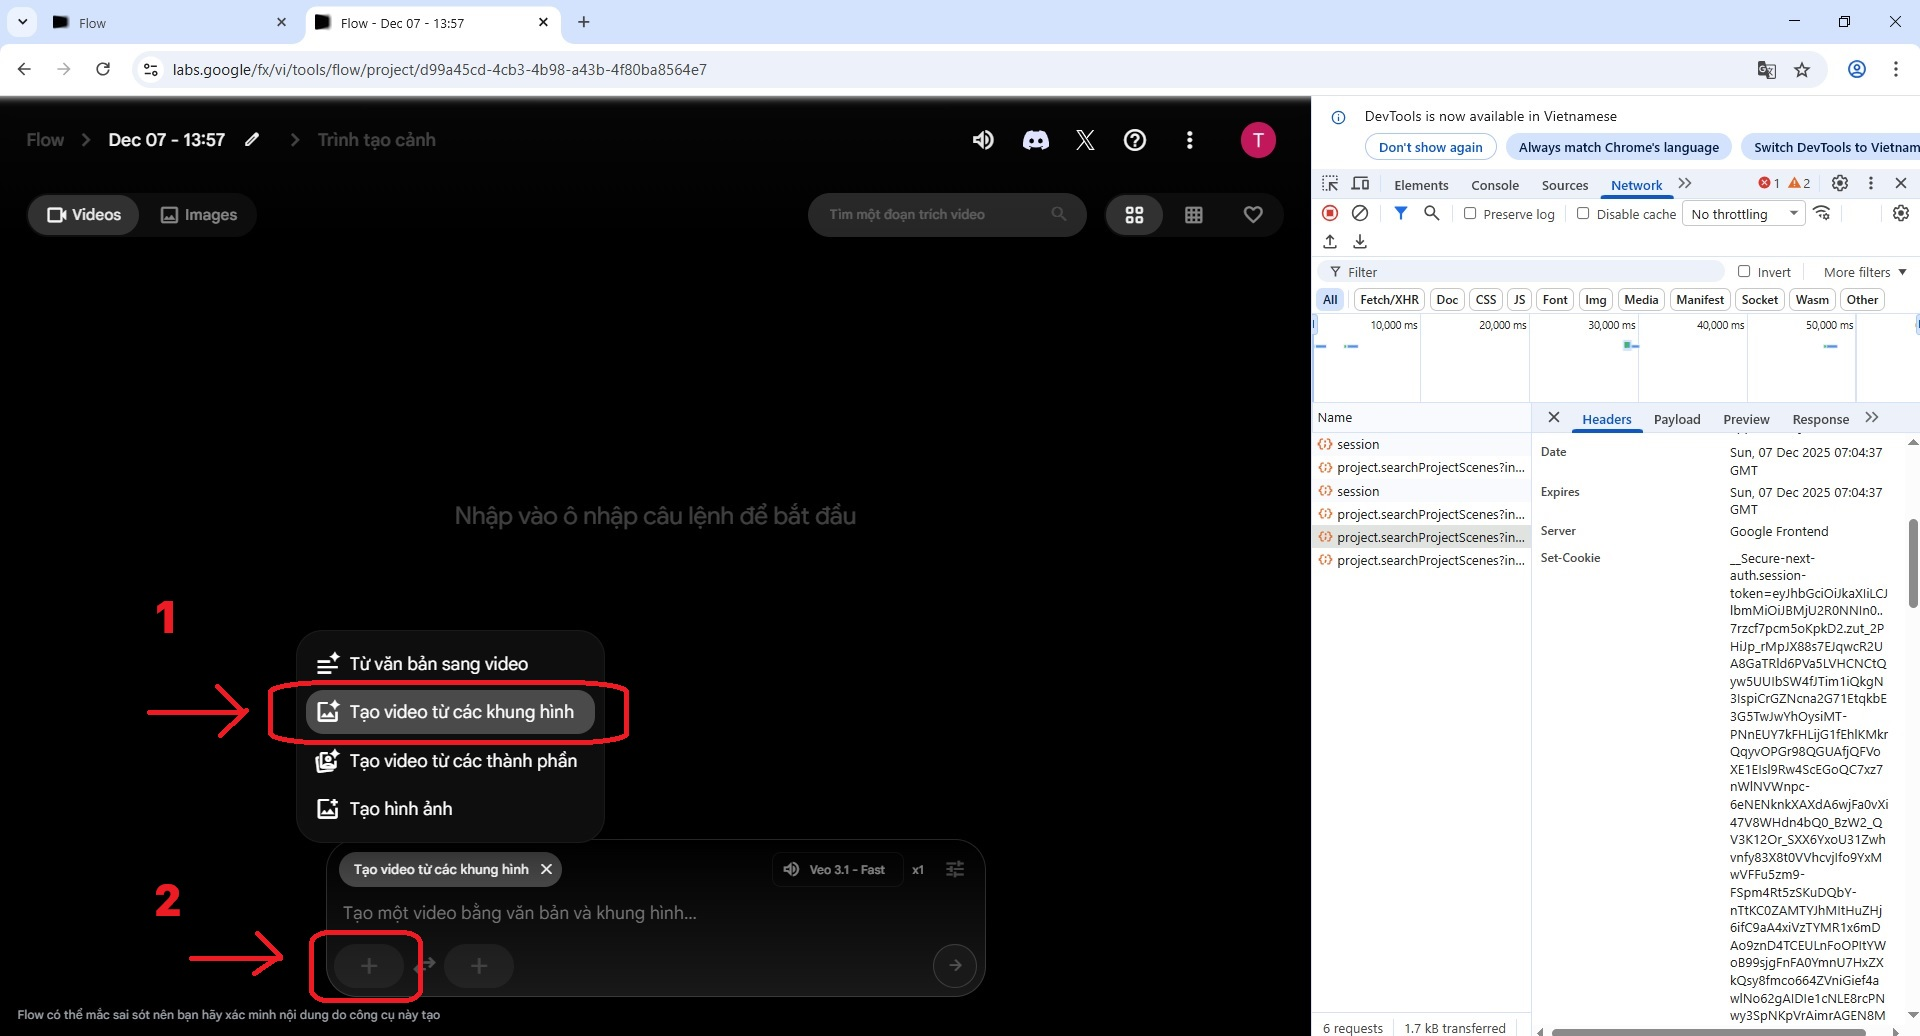
Task: Tick the Invert filter checkbox
Action: coord(1744,271)
